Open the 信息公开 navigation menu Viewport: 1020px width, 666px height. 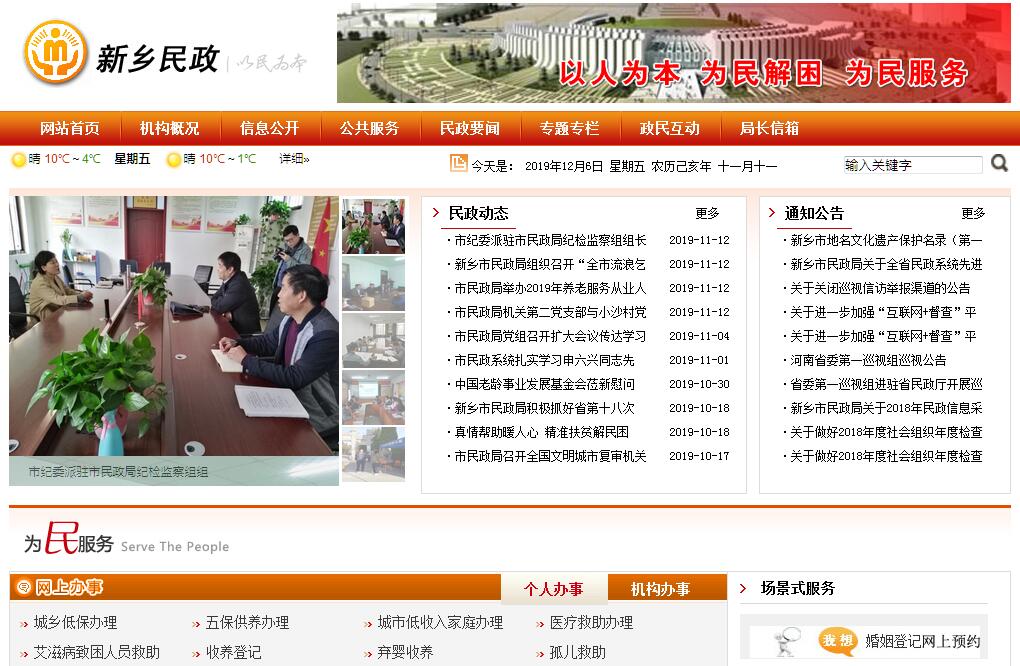pyautogui.click(x=269, y=129)
